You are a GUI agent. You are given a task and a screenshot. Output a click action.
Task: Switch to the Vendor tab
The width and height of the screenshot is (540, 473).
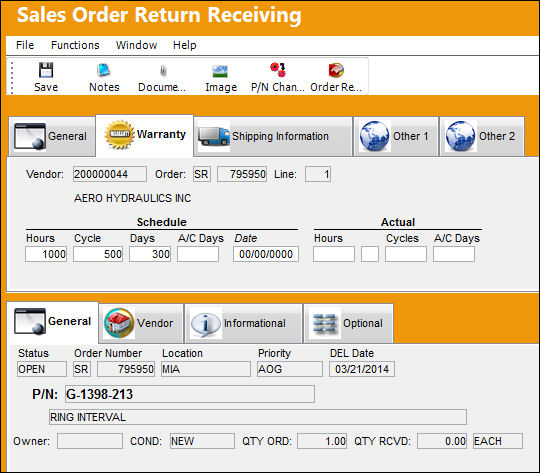coord(141,323)
